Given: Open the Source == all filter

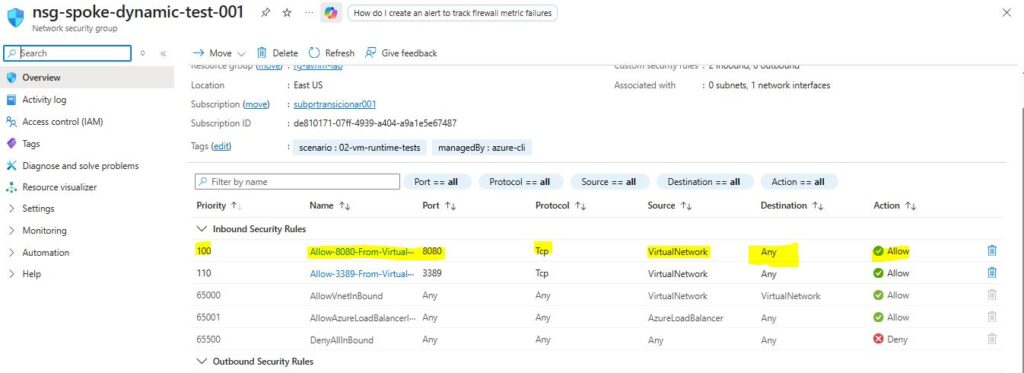Looking at the screenshot, I should (x=610, y=182).
